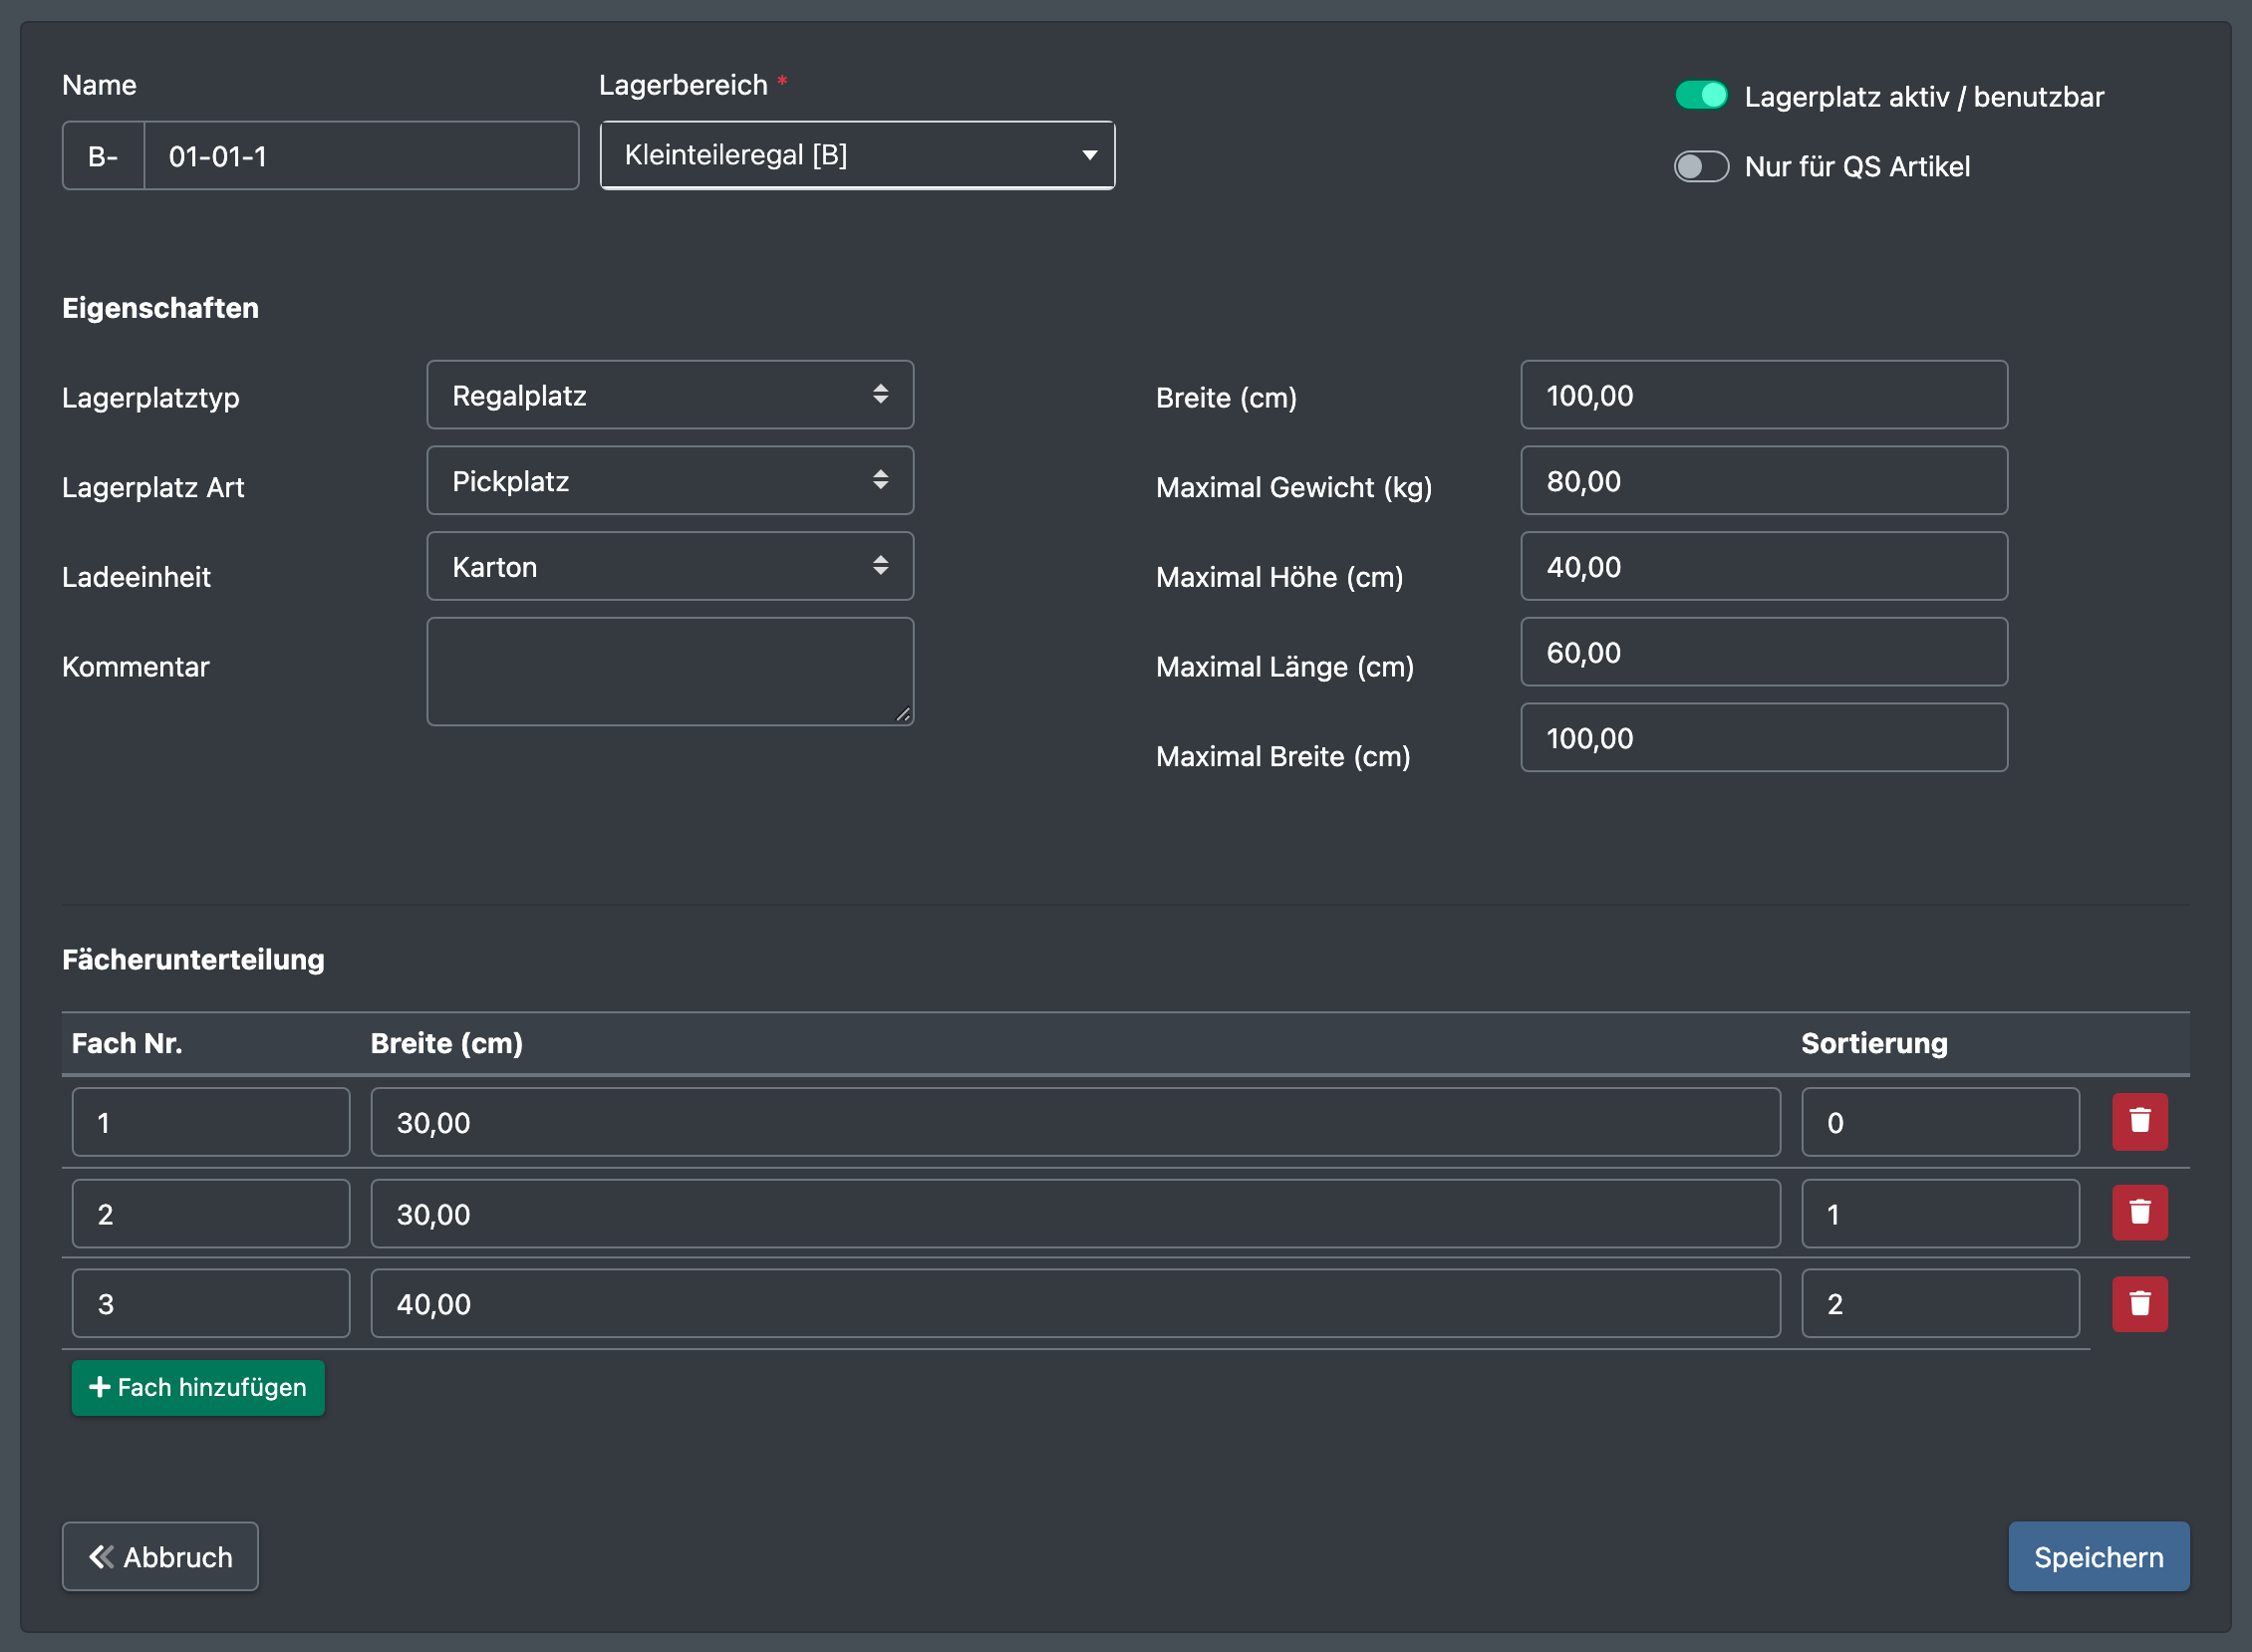Open the Lagerbereich Kleinteileregal [B] dropdown
The height and width of the screenshot is (1652, 2252).
(857, 155)
